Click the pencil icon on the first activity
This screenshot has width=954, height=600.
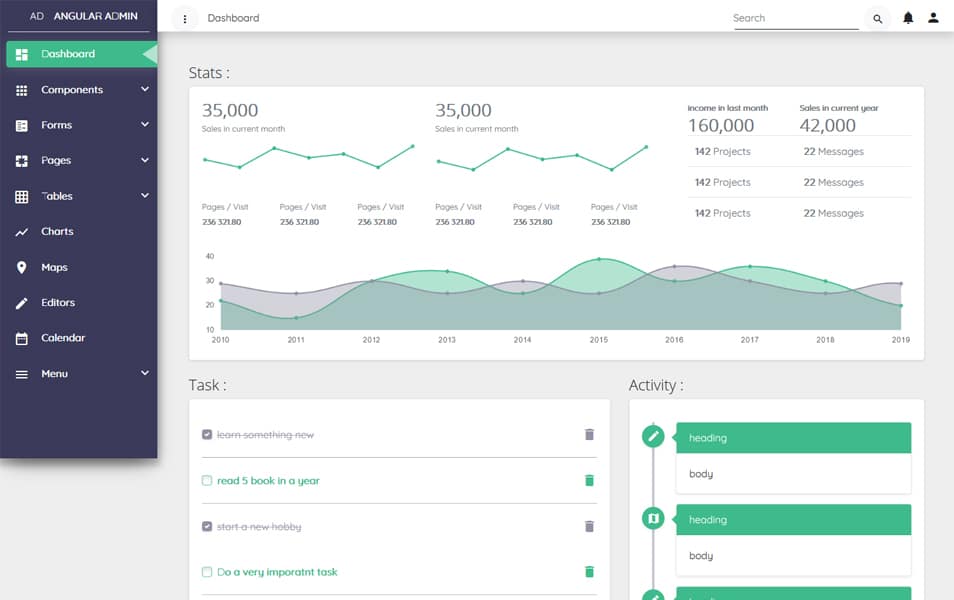pyautogui.click(x=653, y=436)
